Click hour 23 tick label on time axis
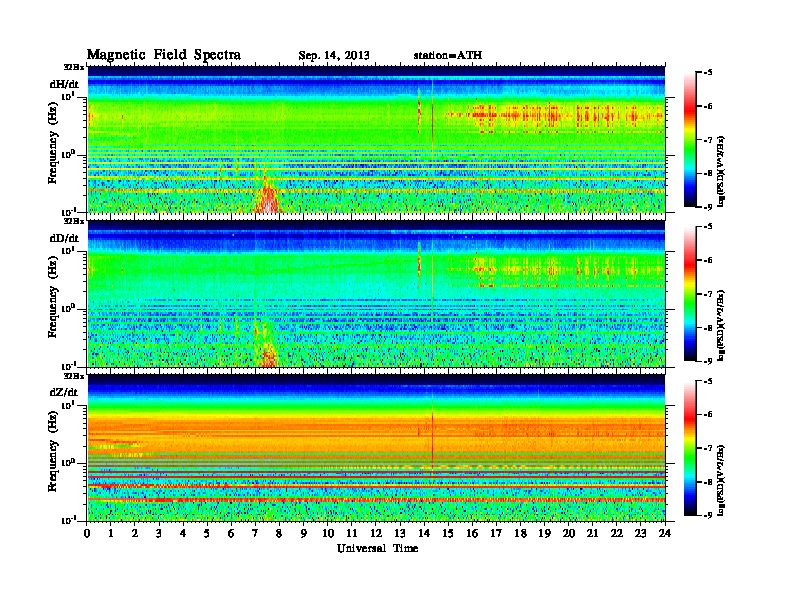This screenshot has height=612, width=792. click(x=641, y=534)
